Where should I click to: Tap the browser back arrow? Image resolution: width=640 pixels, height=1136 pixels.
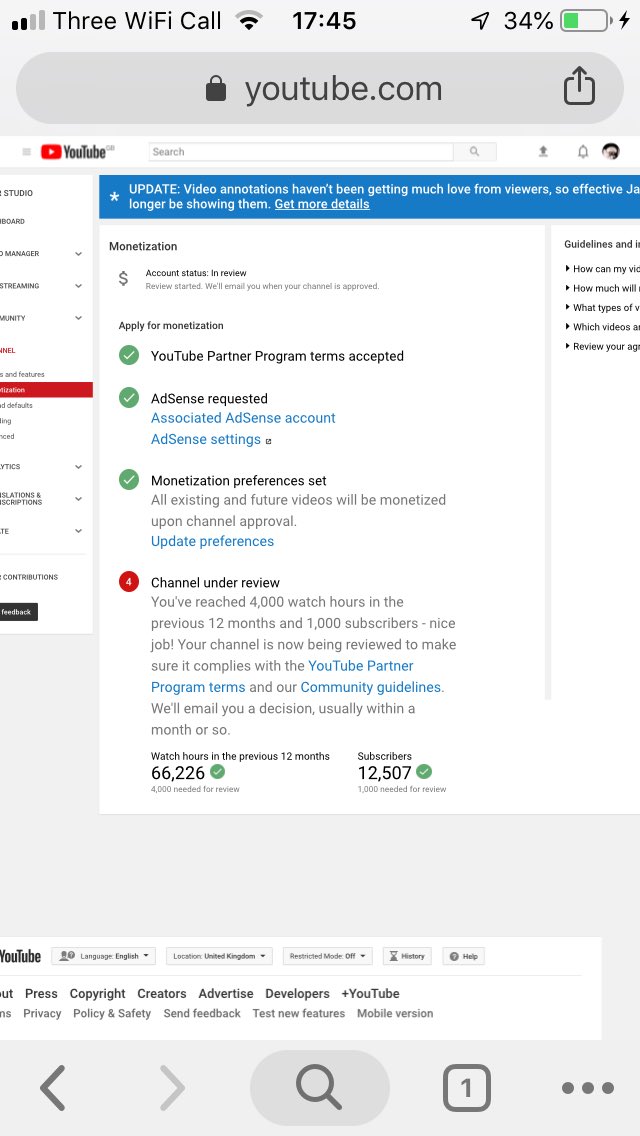click(52, 1087)
